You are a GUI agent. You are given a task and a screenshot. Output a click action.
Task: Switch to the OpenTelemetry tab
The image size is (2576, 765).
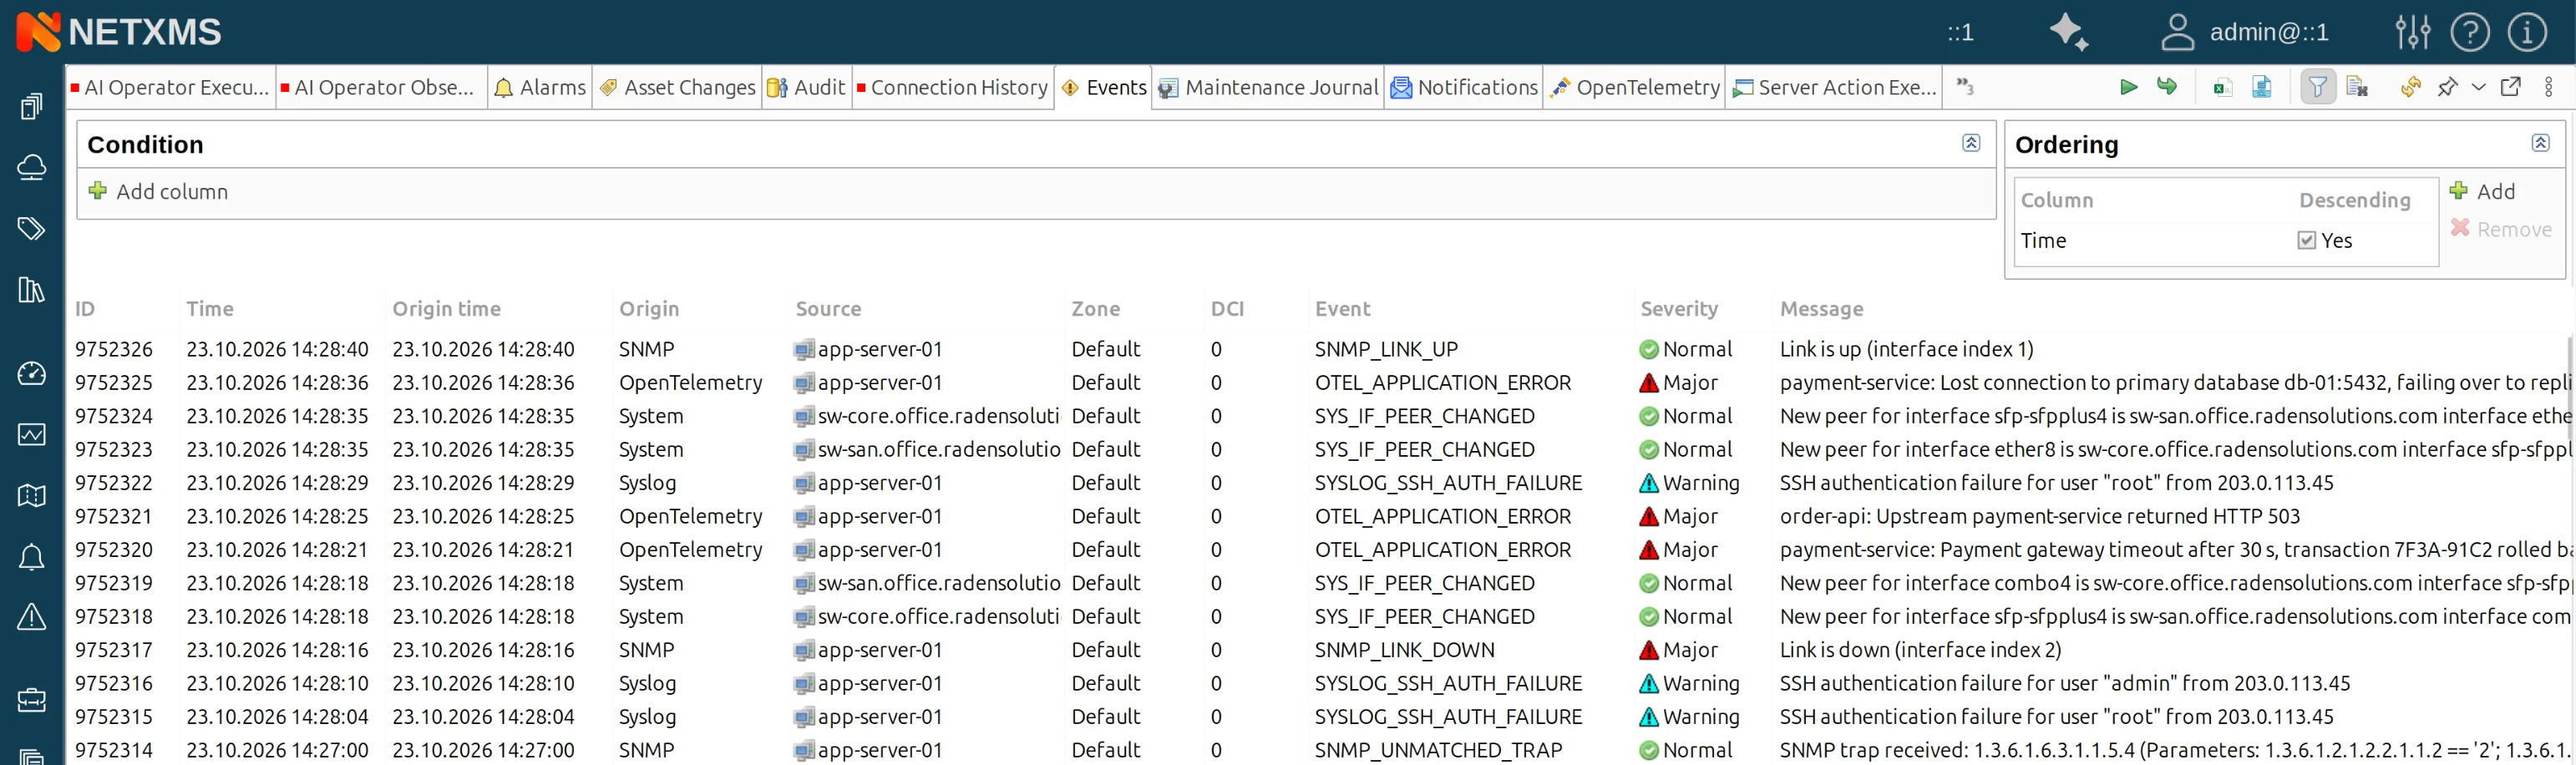(1634, 87)
